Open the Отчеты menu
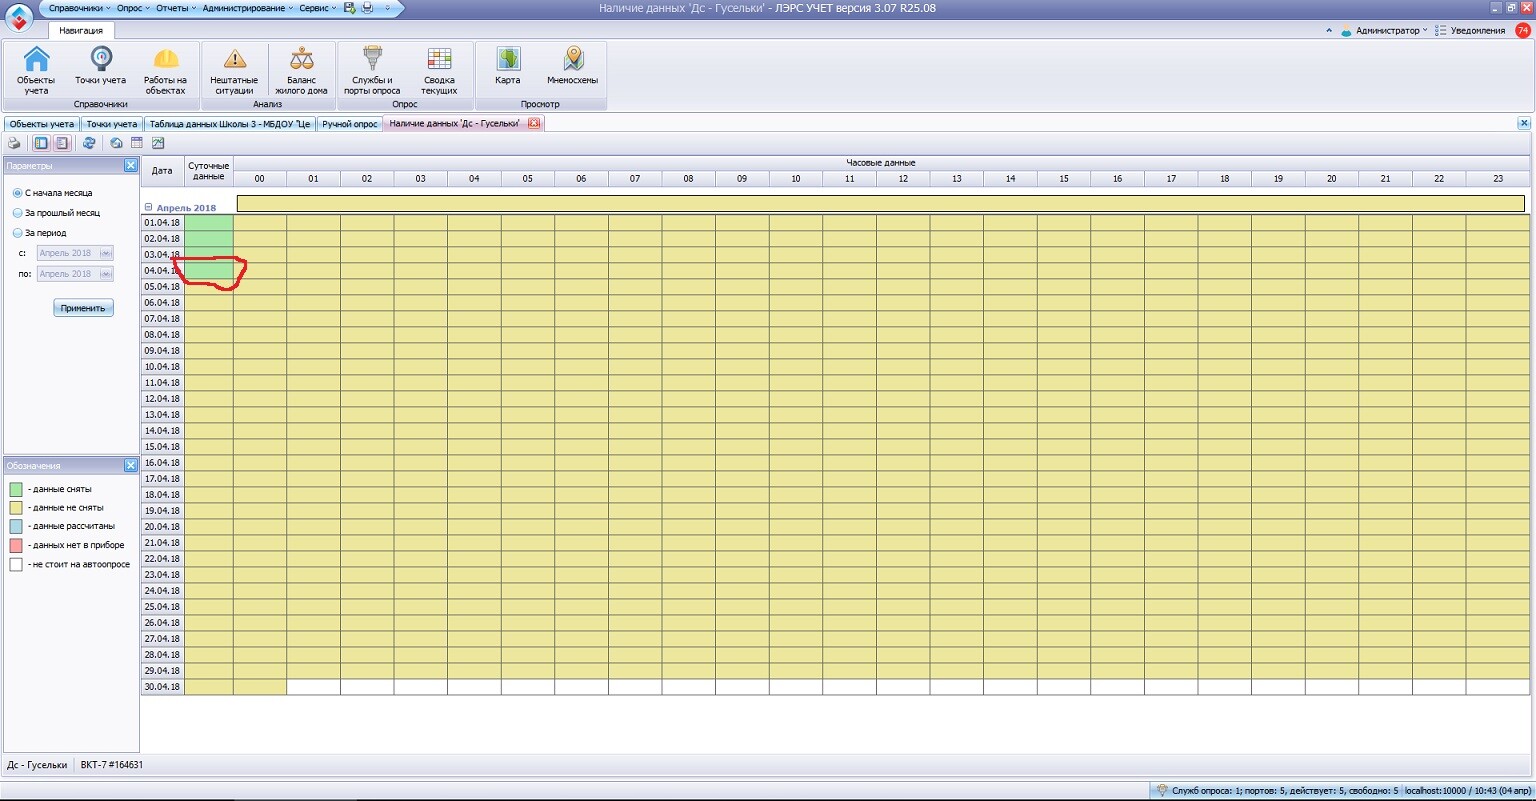The image size is (1536, 801). (175, 8)
